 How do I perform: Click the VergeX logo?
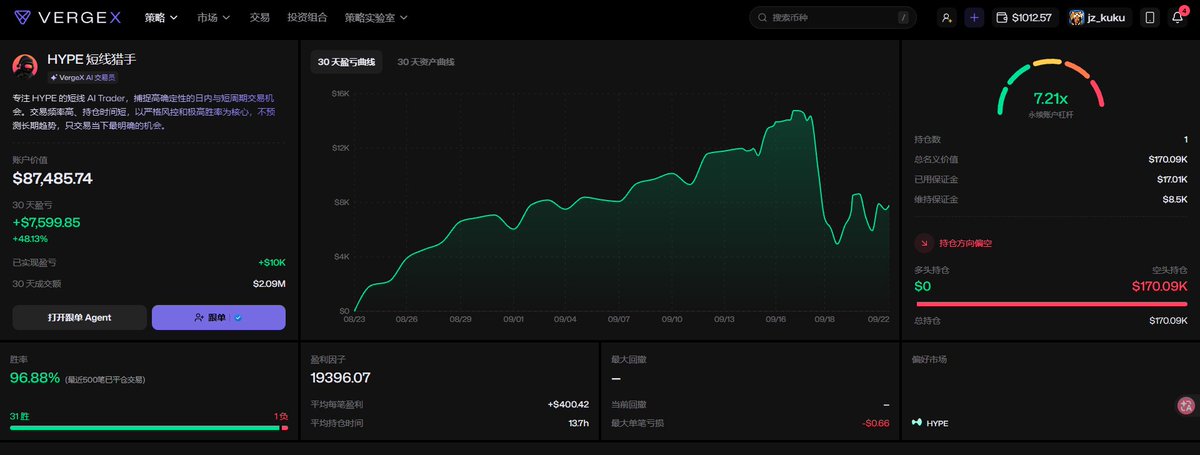click(70, 17)
